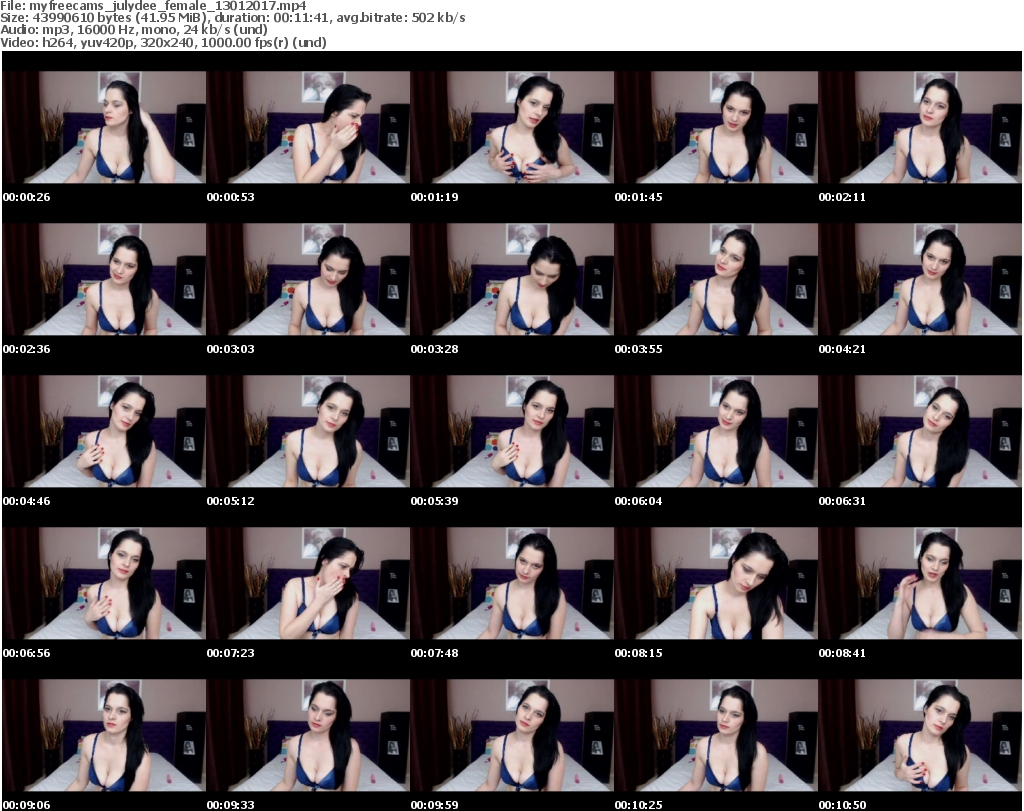Viewport: 1024px width, 811px height.
Task: Click the 00:01:45 timestamp label
Action: (x=638, y=197)
